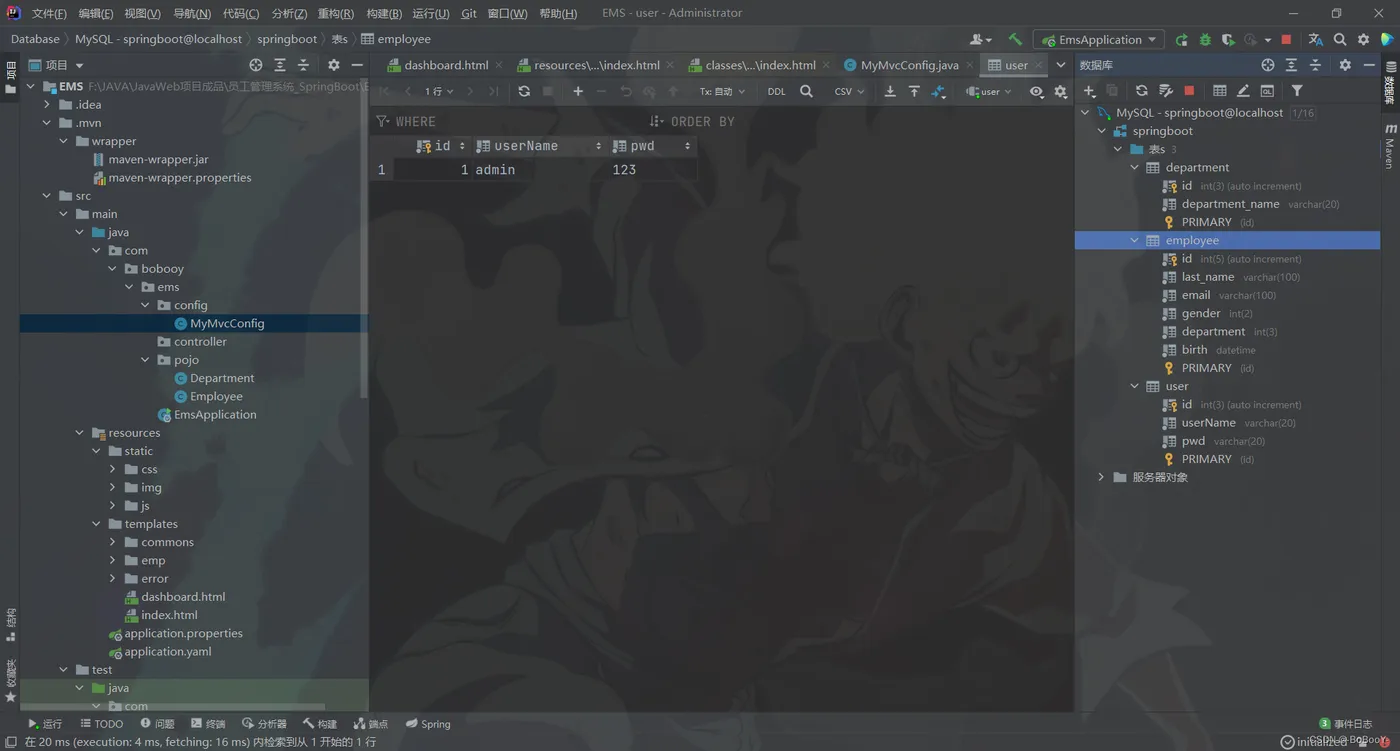
Task: Open data source properties wrench icon
Action: [1165, 91]
